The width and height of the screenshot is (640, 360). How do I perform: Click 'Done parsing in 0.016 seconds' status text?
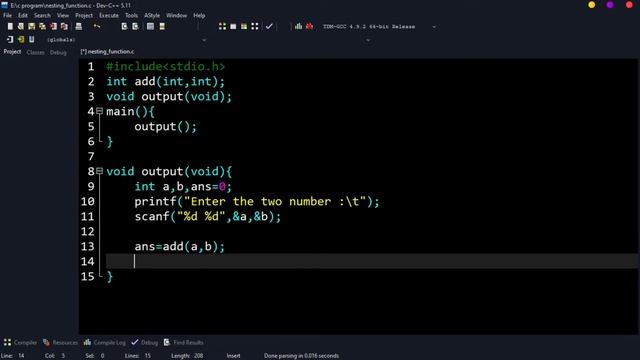click(x=301, y=356)
